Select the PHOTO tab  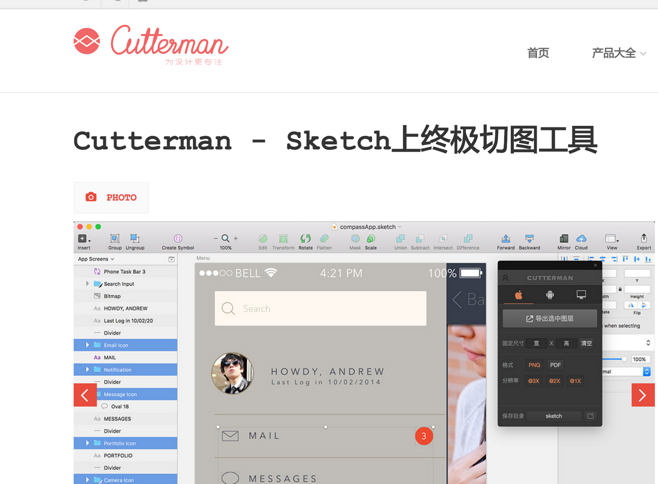[111, 197]
